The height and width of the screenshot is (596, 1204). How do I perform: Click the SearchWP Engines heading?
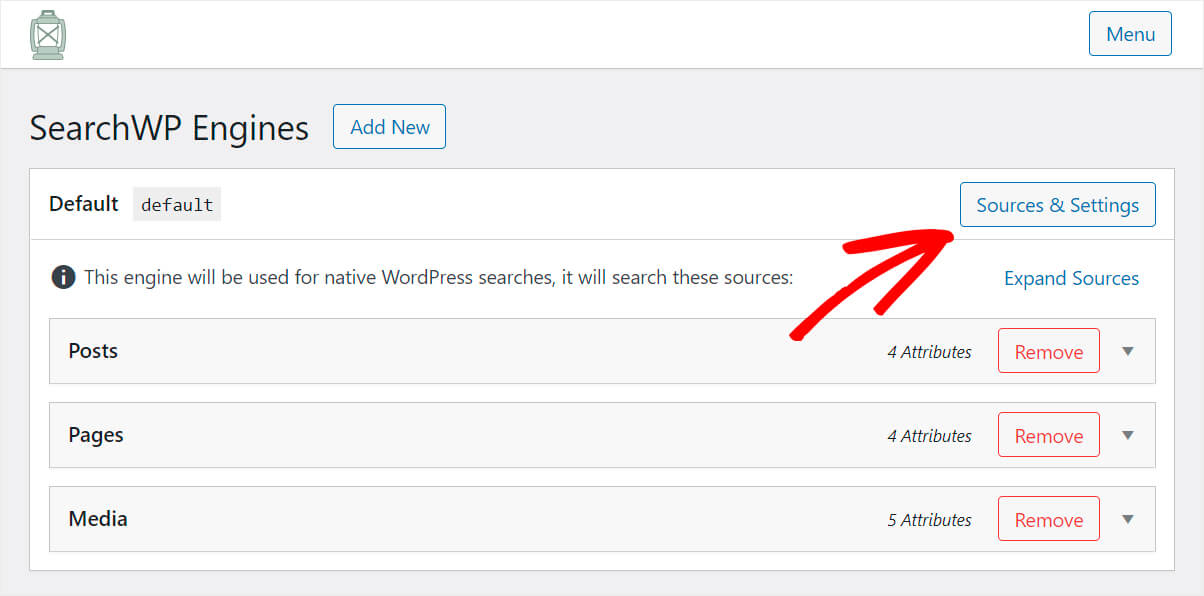pyautogui.click(x=169, y=128)
